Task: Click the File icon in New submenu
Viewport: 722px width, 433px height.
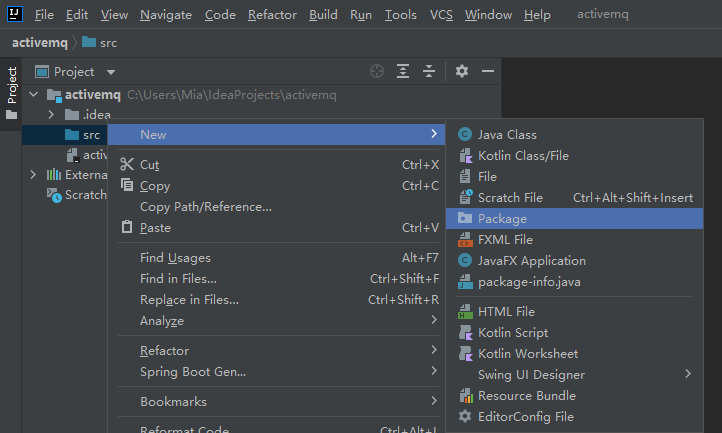Action: (x=465, y=176)
